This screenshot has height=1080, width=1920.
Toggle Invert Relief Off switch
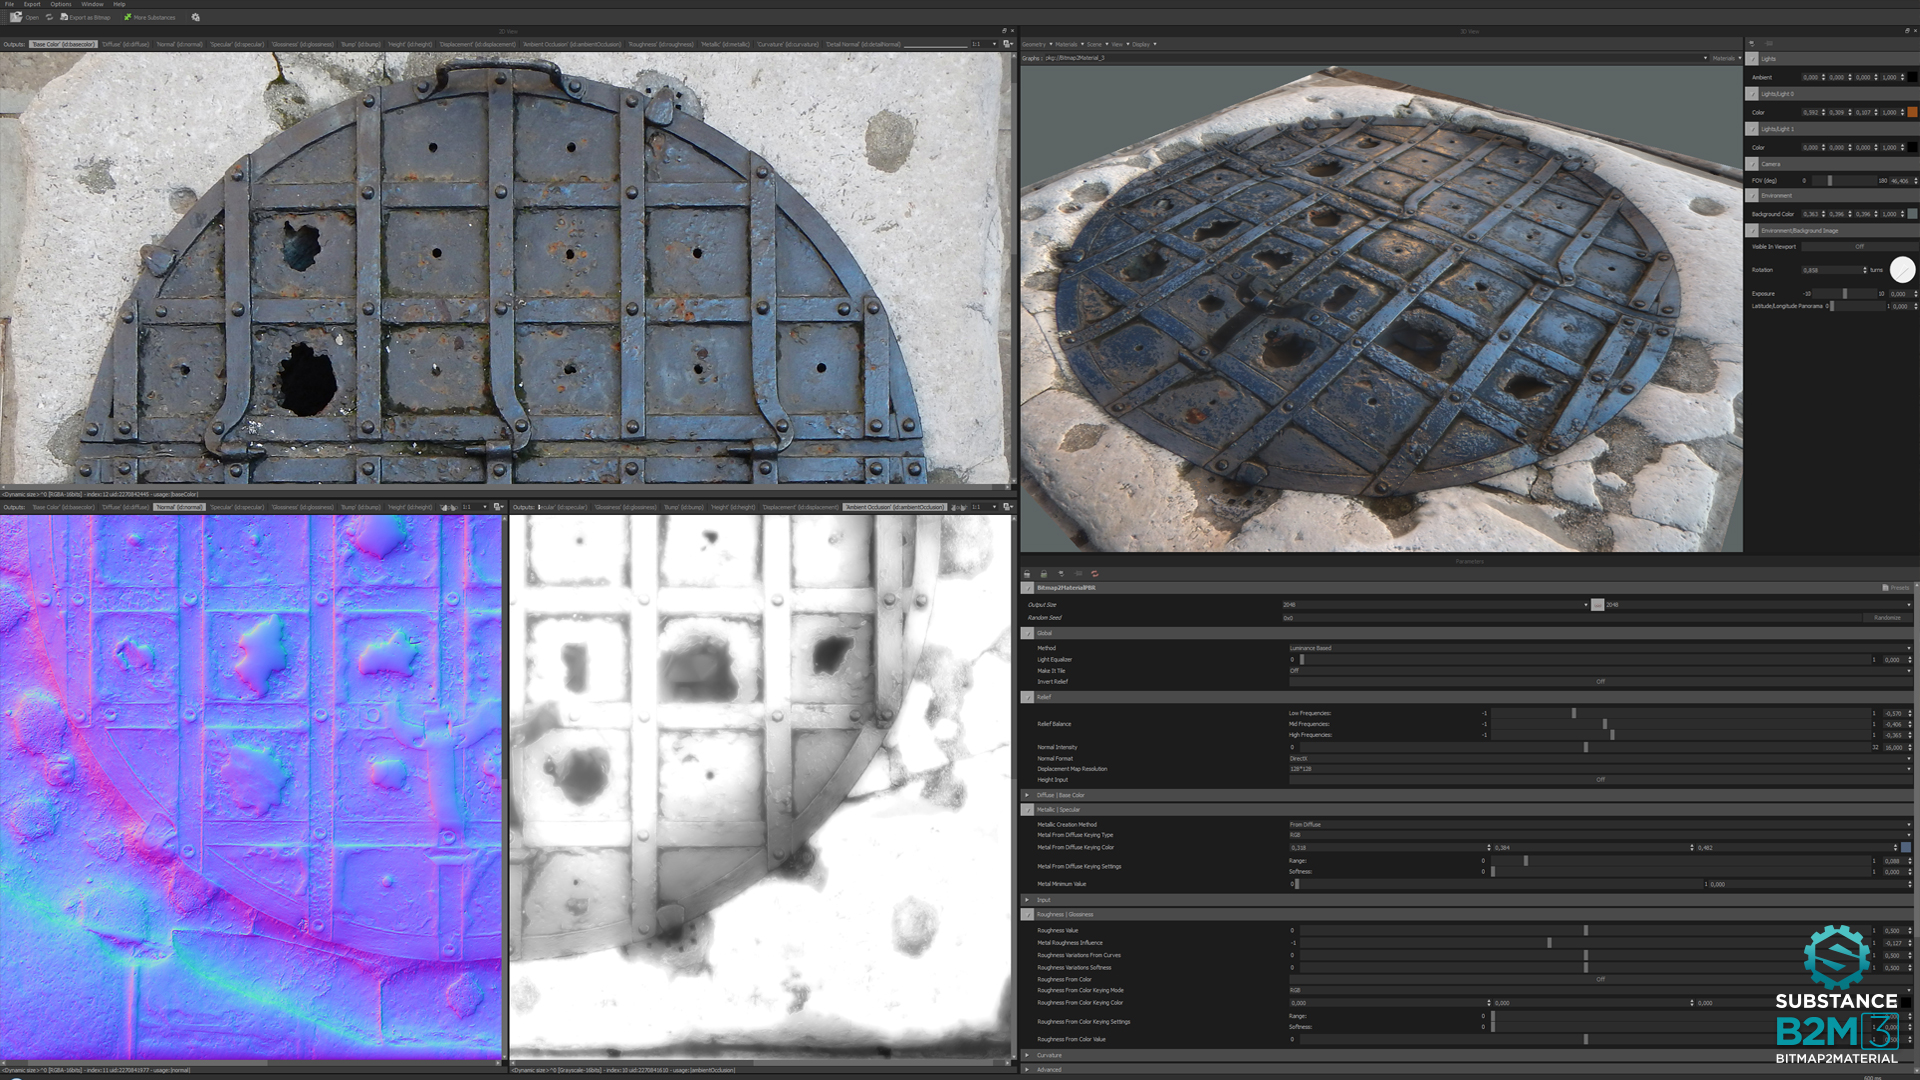click(x=1599, y=682)
